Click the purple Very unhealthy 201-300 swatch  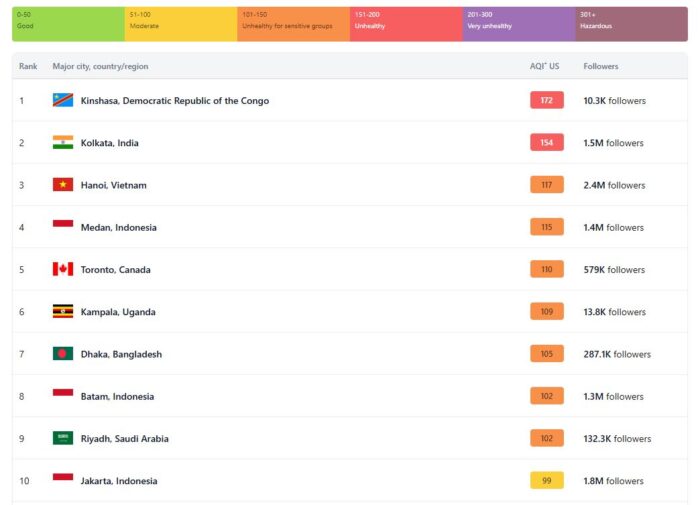click(518, 24)
